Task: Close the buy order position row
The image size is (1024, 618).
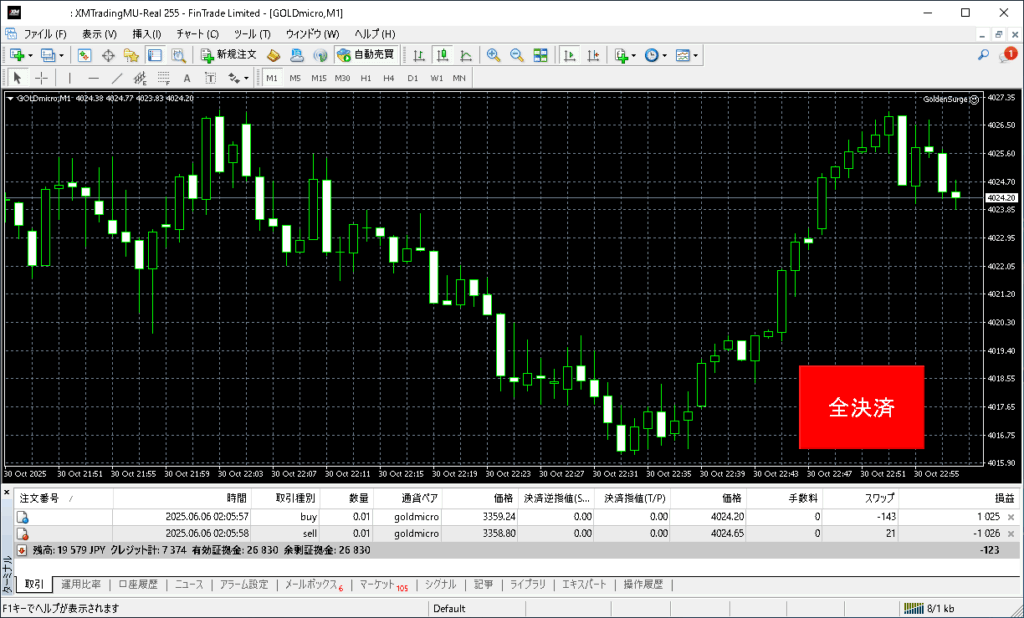Action: [x=1010, y=517]
